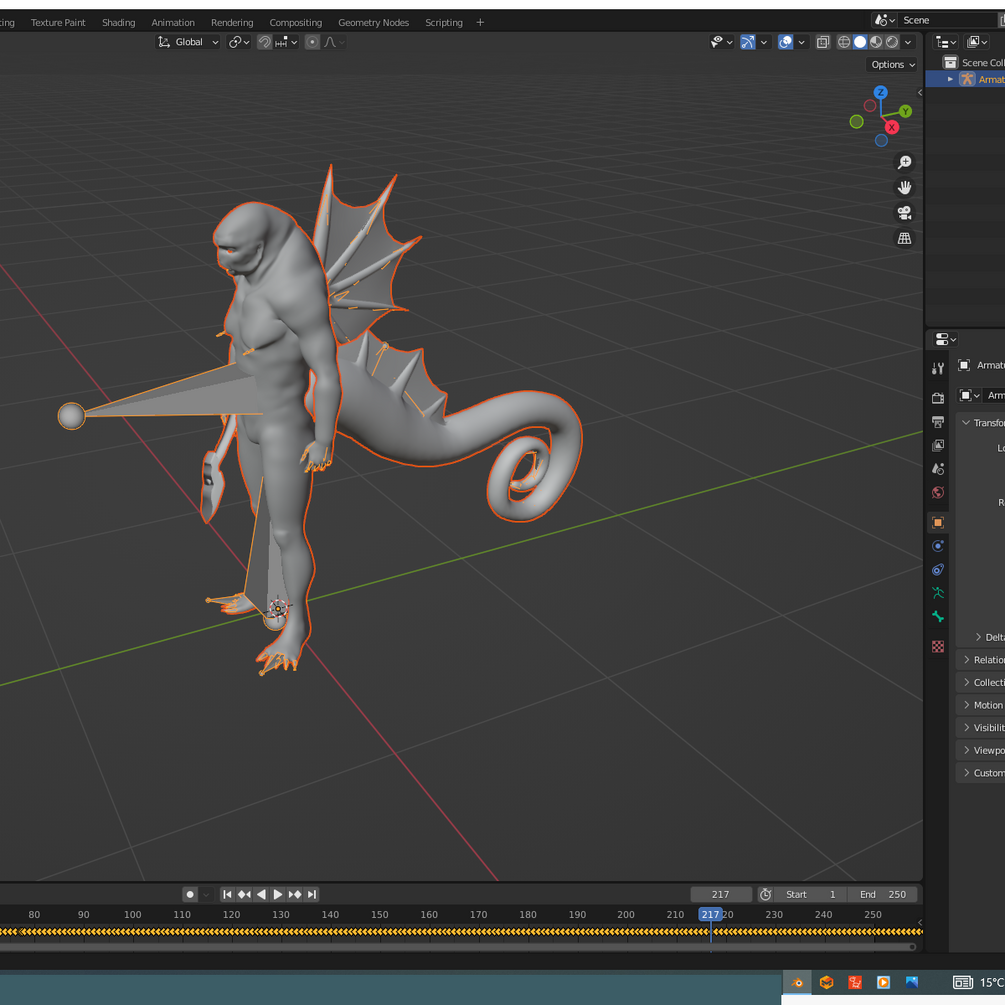Open the Tool properties tab
Screen dimensions: 1005x1005
(938, 368)
